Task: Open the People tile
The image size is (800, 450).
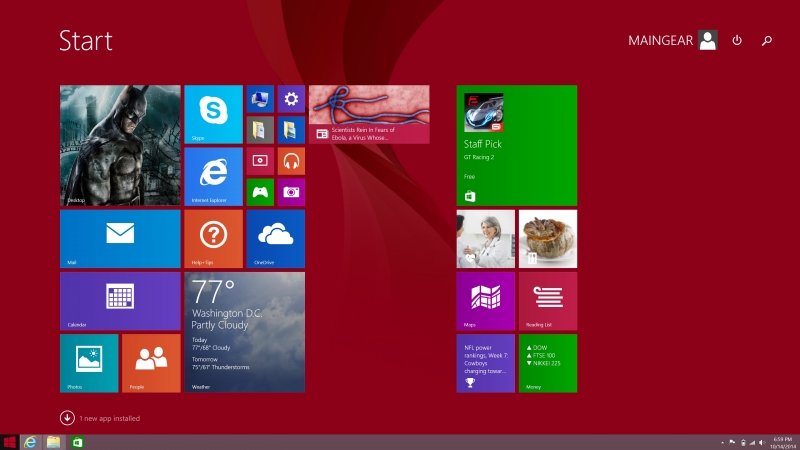Action: pos(151,363)
